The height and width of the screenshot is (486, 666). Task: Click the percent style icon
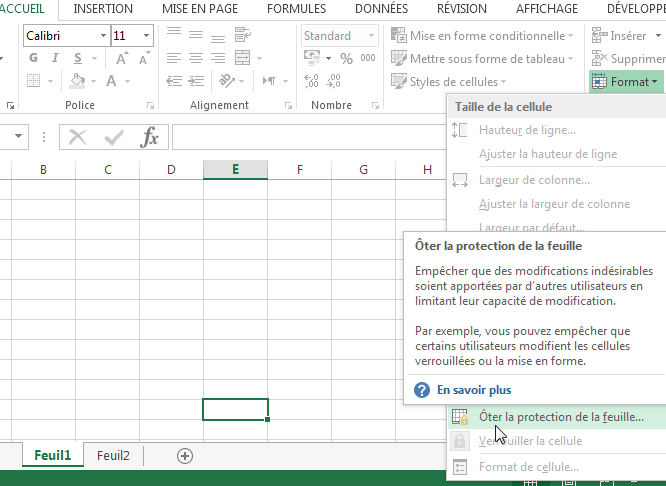pos(345,58)
